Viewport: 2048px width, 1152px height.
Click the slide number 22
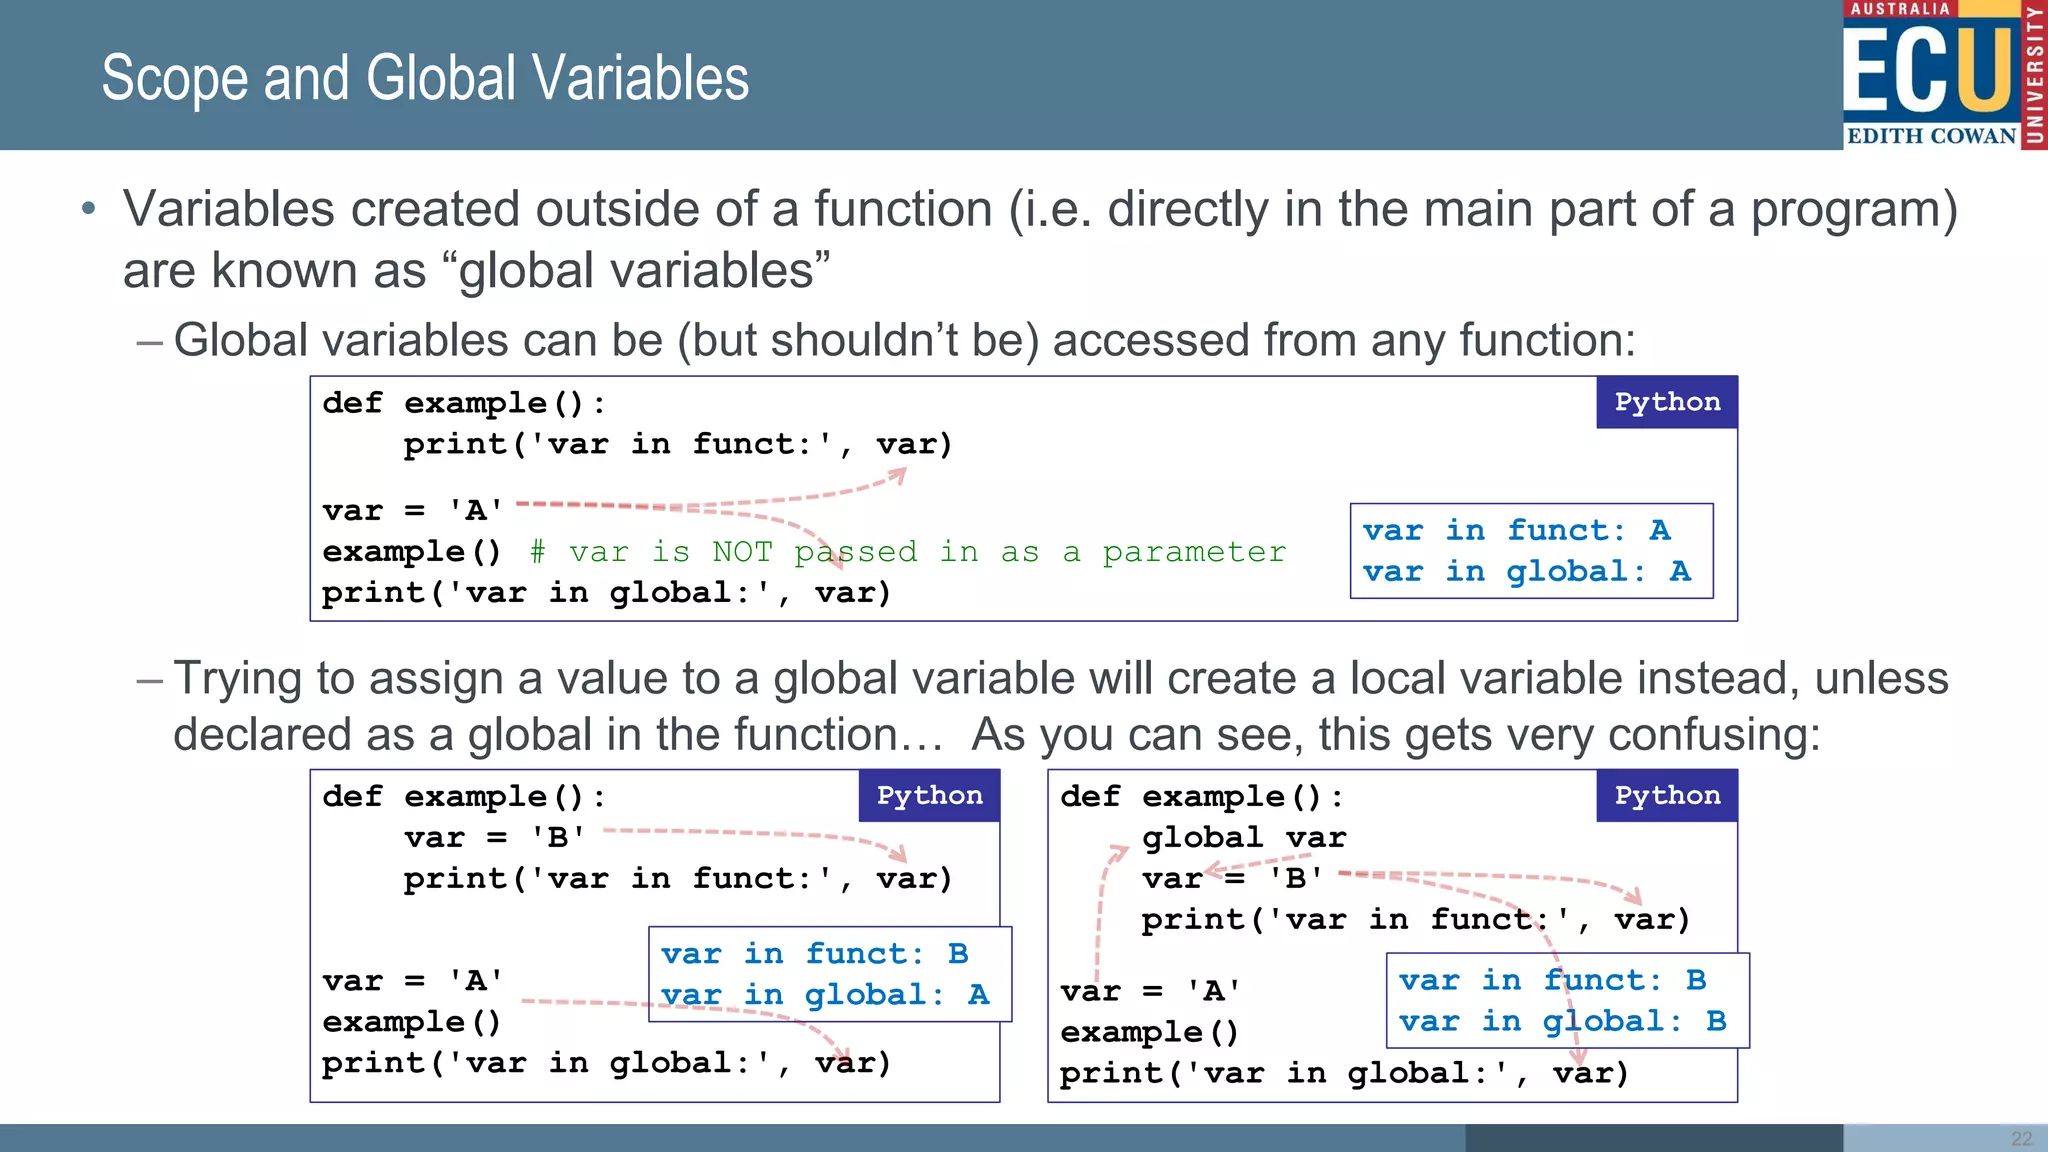tap(2021, 1138)
